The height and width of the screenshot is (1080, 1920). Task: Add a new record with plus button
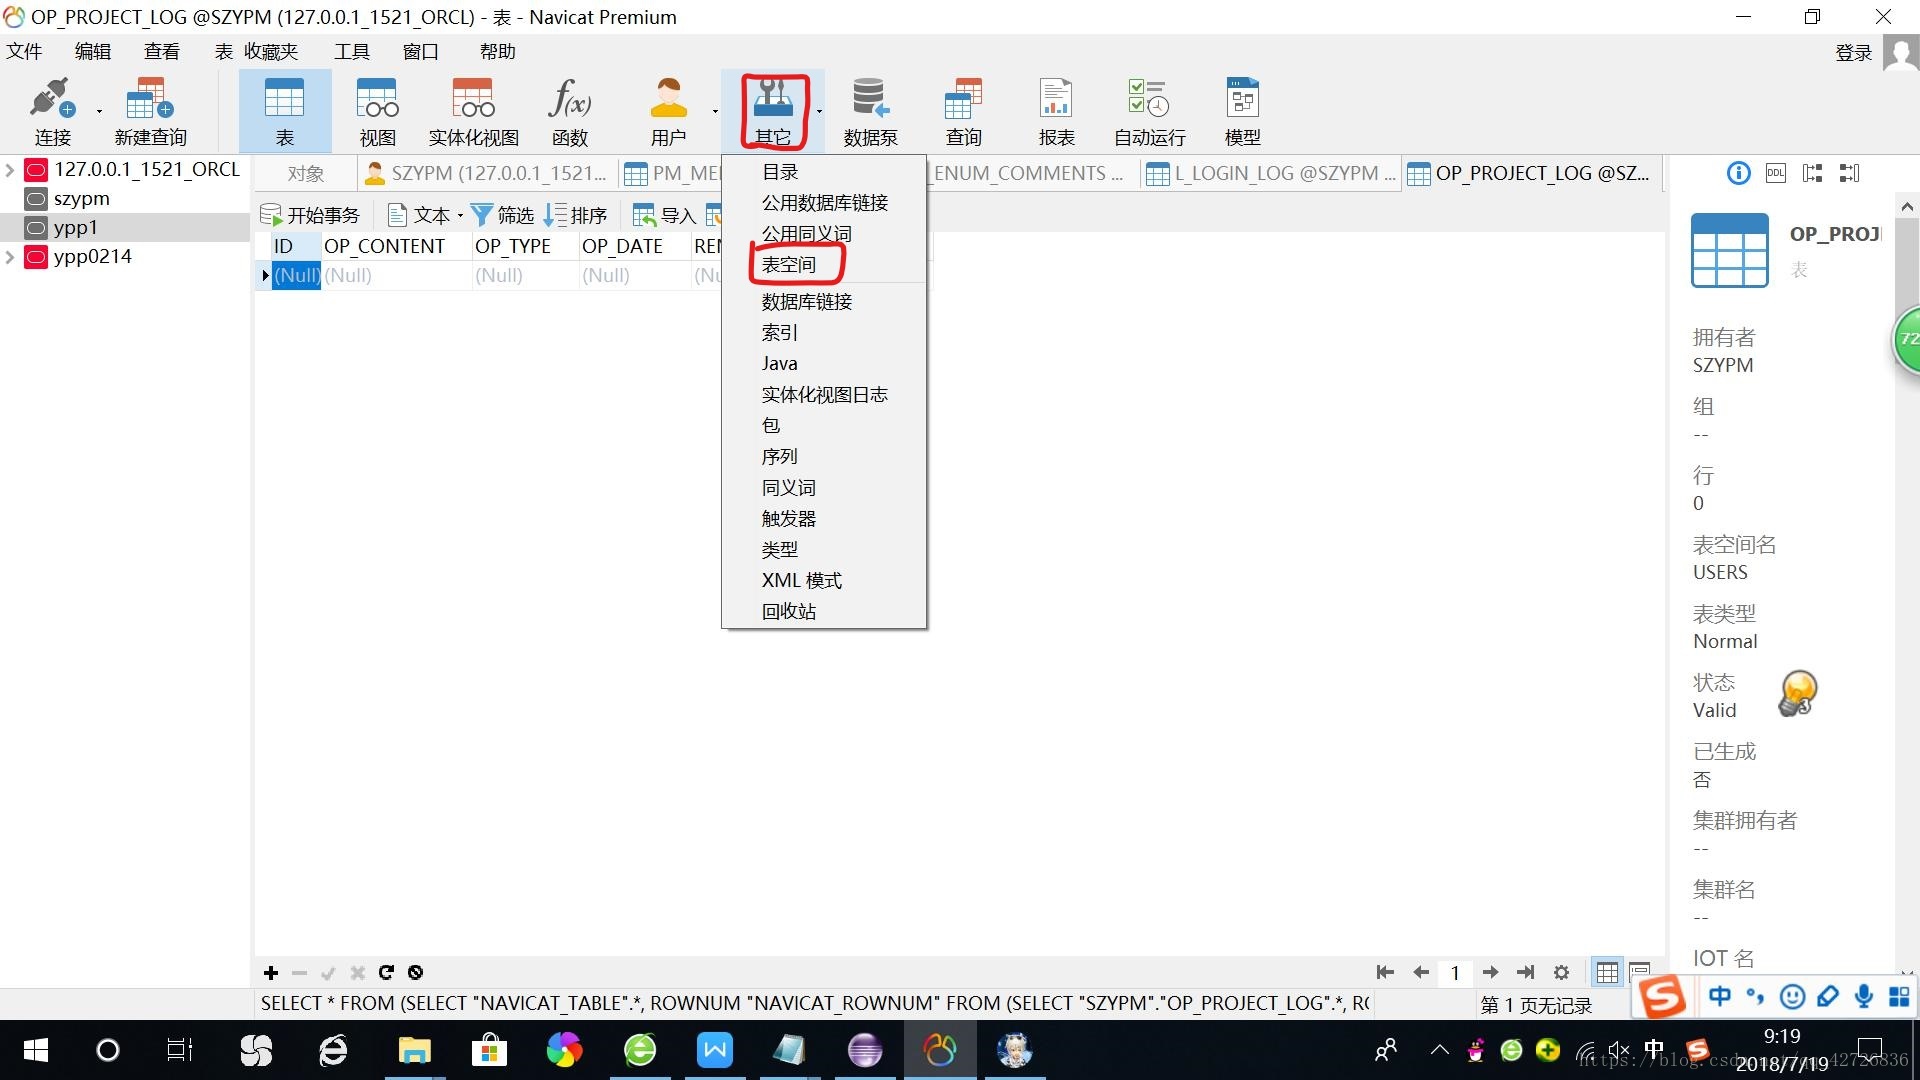tap(271, 972)
